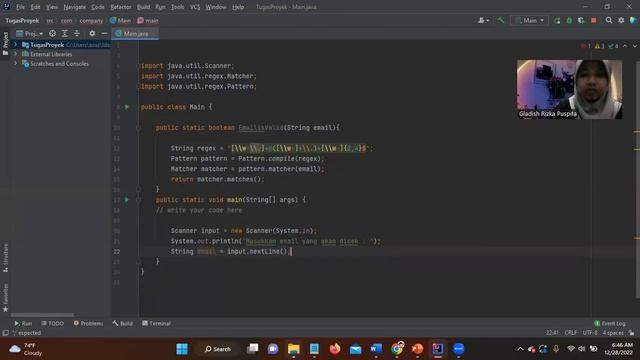Open the Code menu
The image size is (640, 360).
pyautogui.click(x=98, y=7)
